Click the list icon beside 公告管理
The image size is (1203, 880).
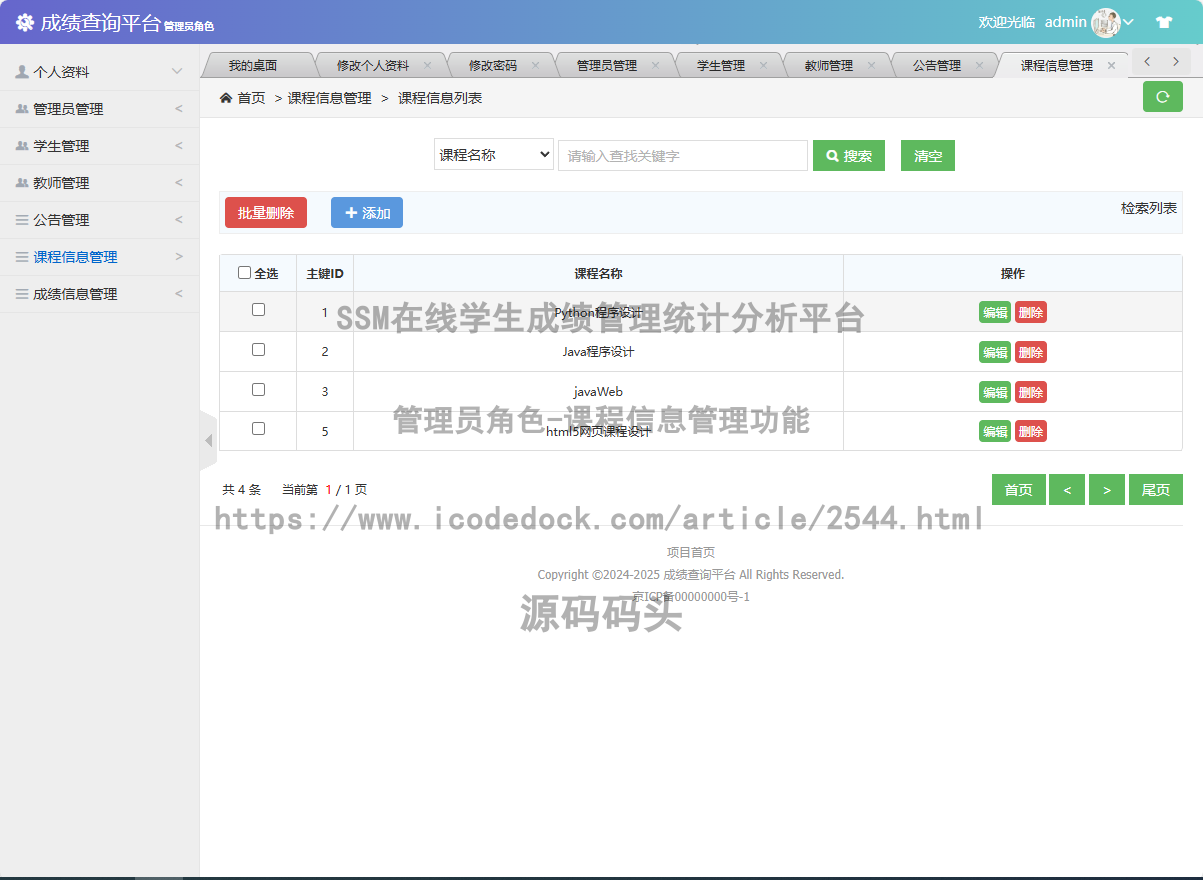pyautogui.click(x=22, y=220)
